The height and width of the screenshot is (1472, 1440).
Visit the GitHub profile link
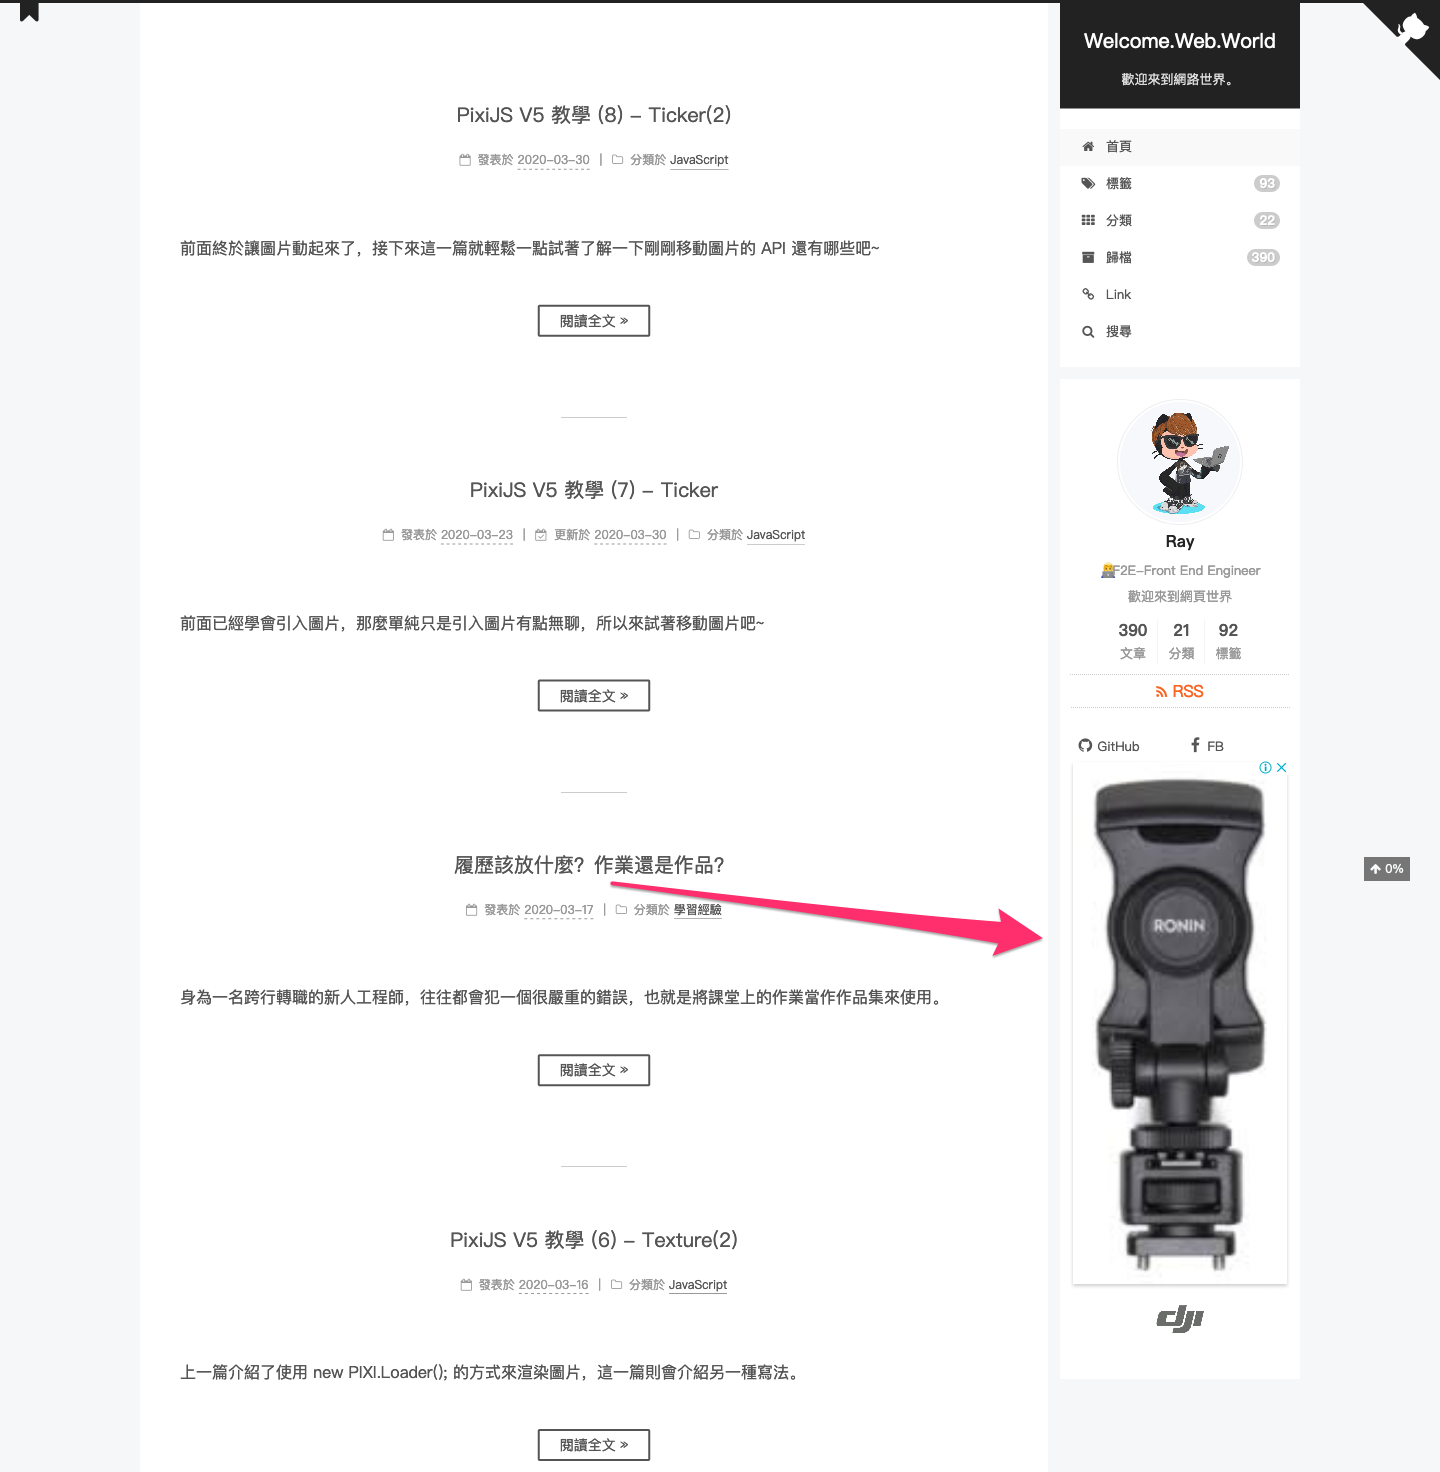point(1109,746)
